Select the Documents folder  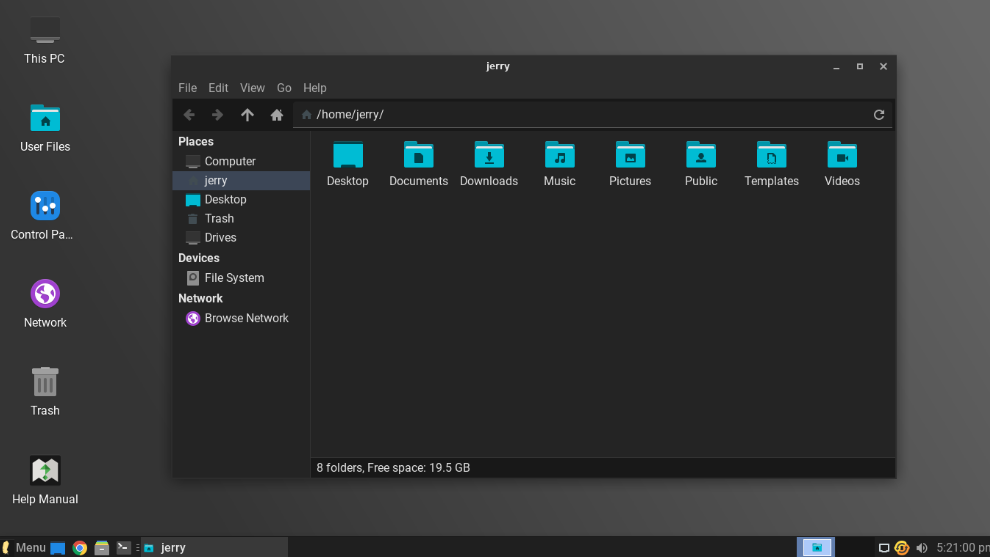[419, 164]
